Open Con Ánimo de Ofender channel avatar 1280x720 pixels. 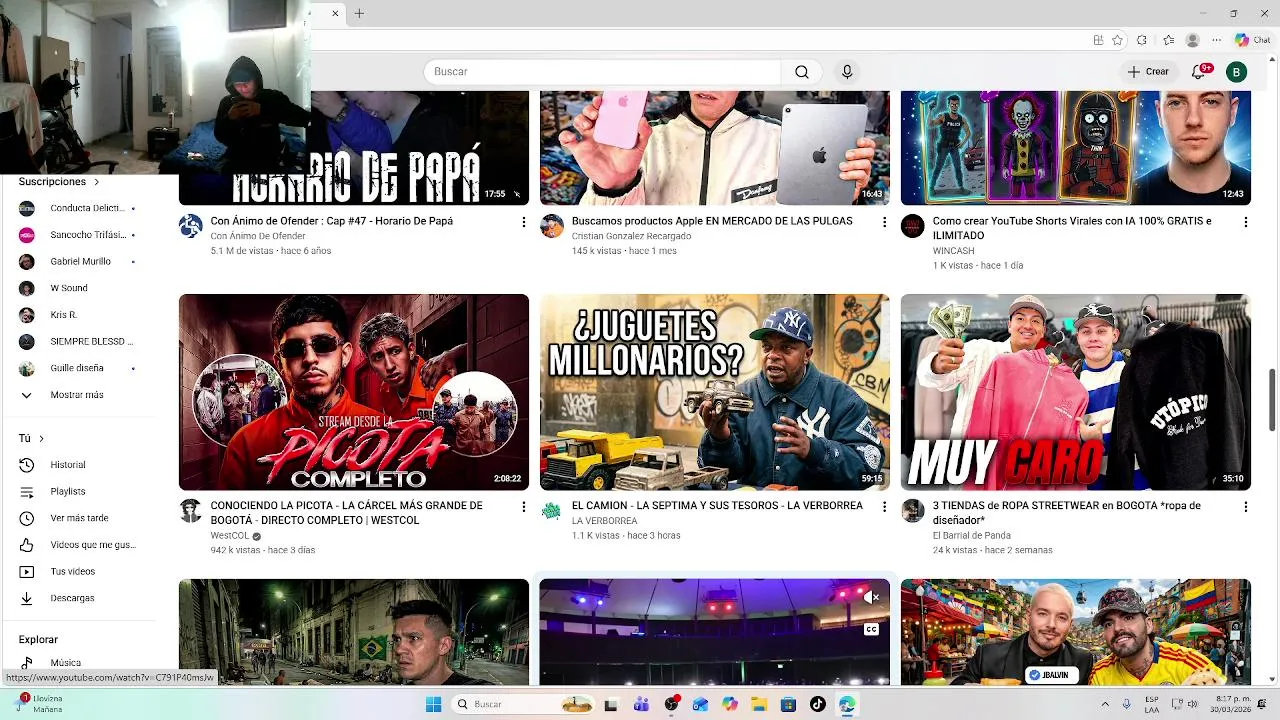pyautogui.click(x=191, y=226)
